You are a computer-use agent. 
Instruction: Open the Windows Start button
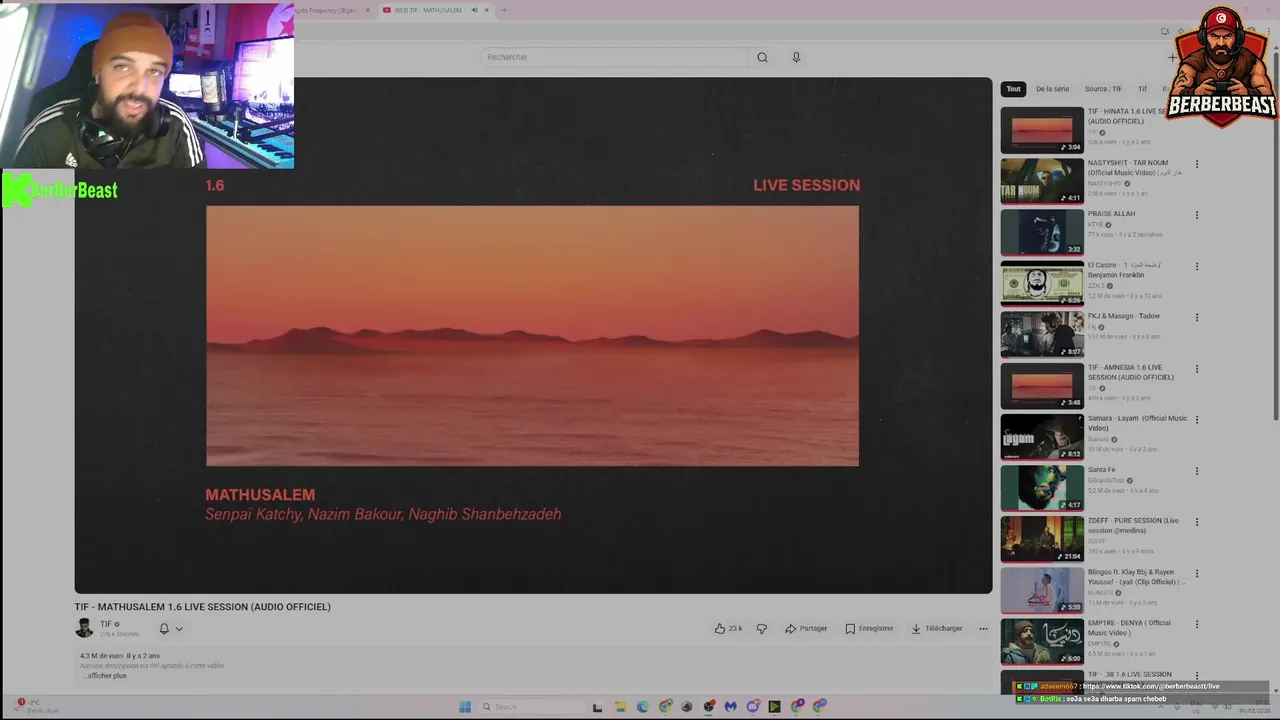(x=465, y=707)
